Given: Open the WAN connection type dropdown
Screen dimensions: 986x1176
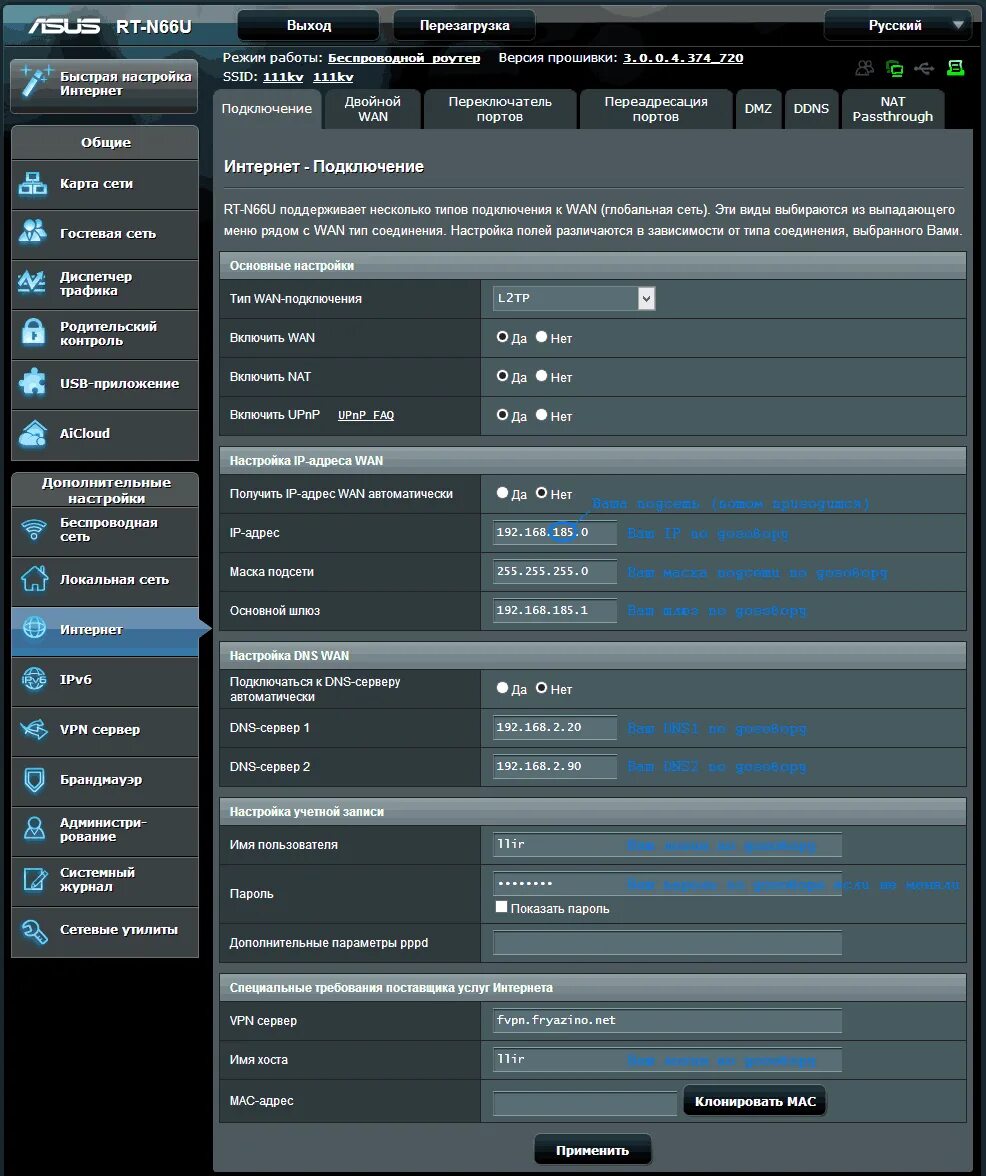Looking at the screenshot, I should pyautogui.click(x=574, y=298).
